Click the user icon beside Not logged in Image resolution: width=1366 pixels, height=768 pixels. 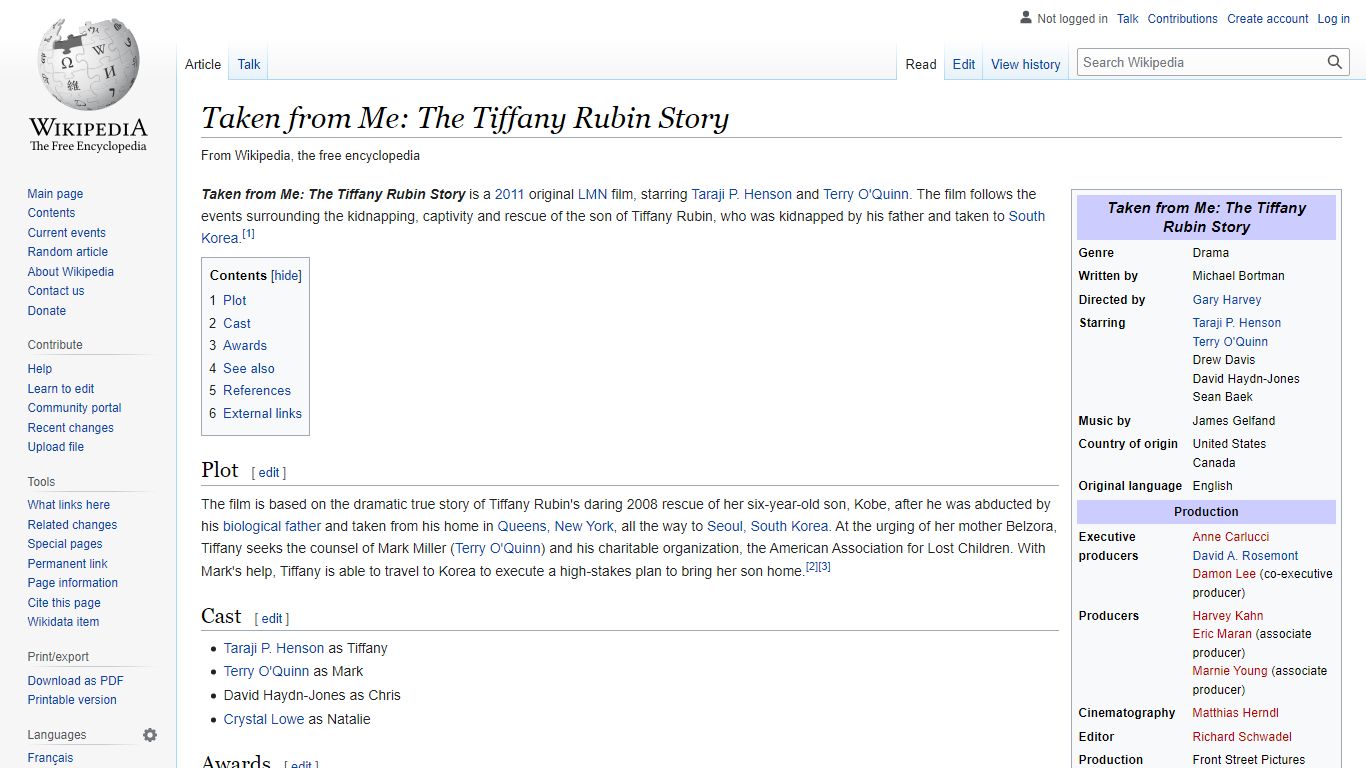1025,18
